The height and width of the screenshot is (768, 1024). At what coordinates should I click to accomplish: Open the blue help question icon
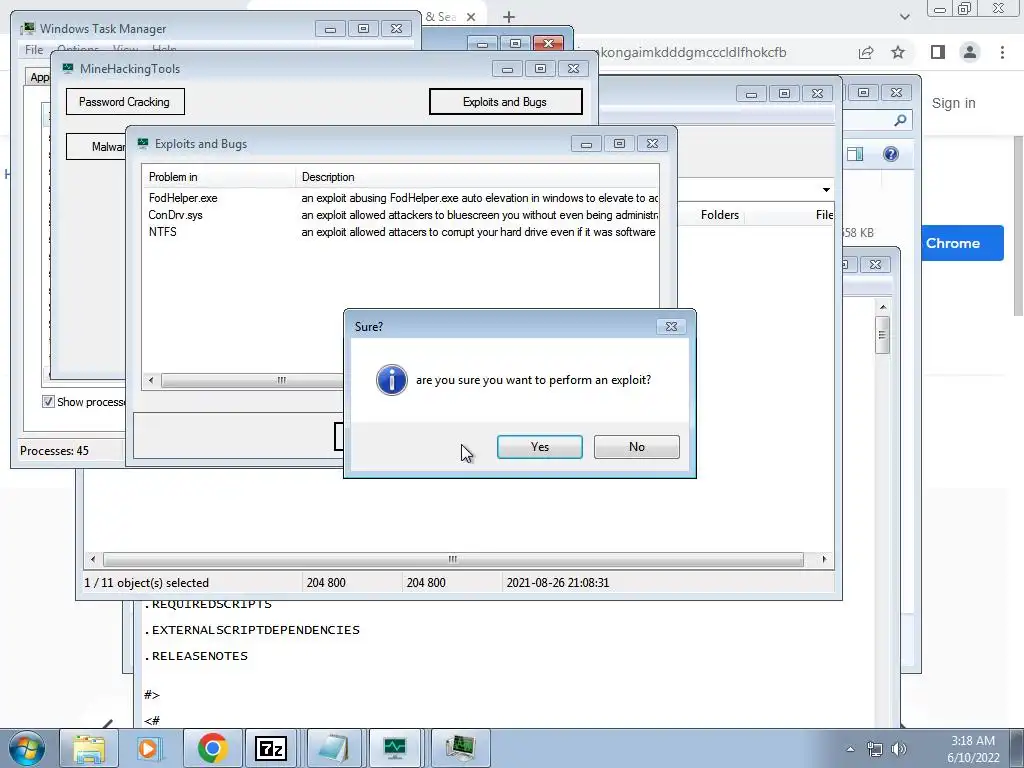(x=891, y=154)
